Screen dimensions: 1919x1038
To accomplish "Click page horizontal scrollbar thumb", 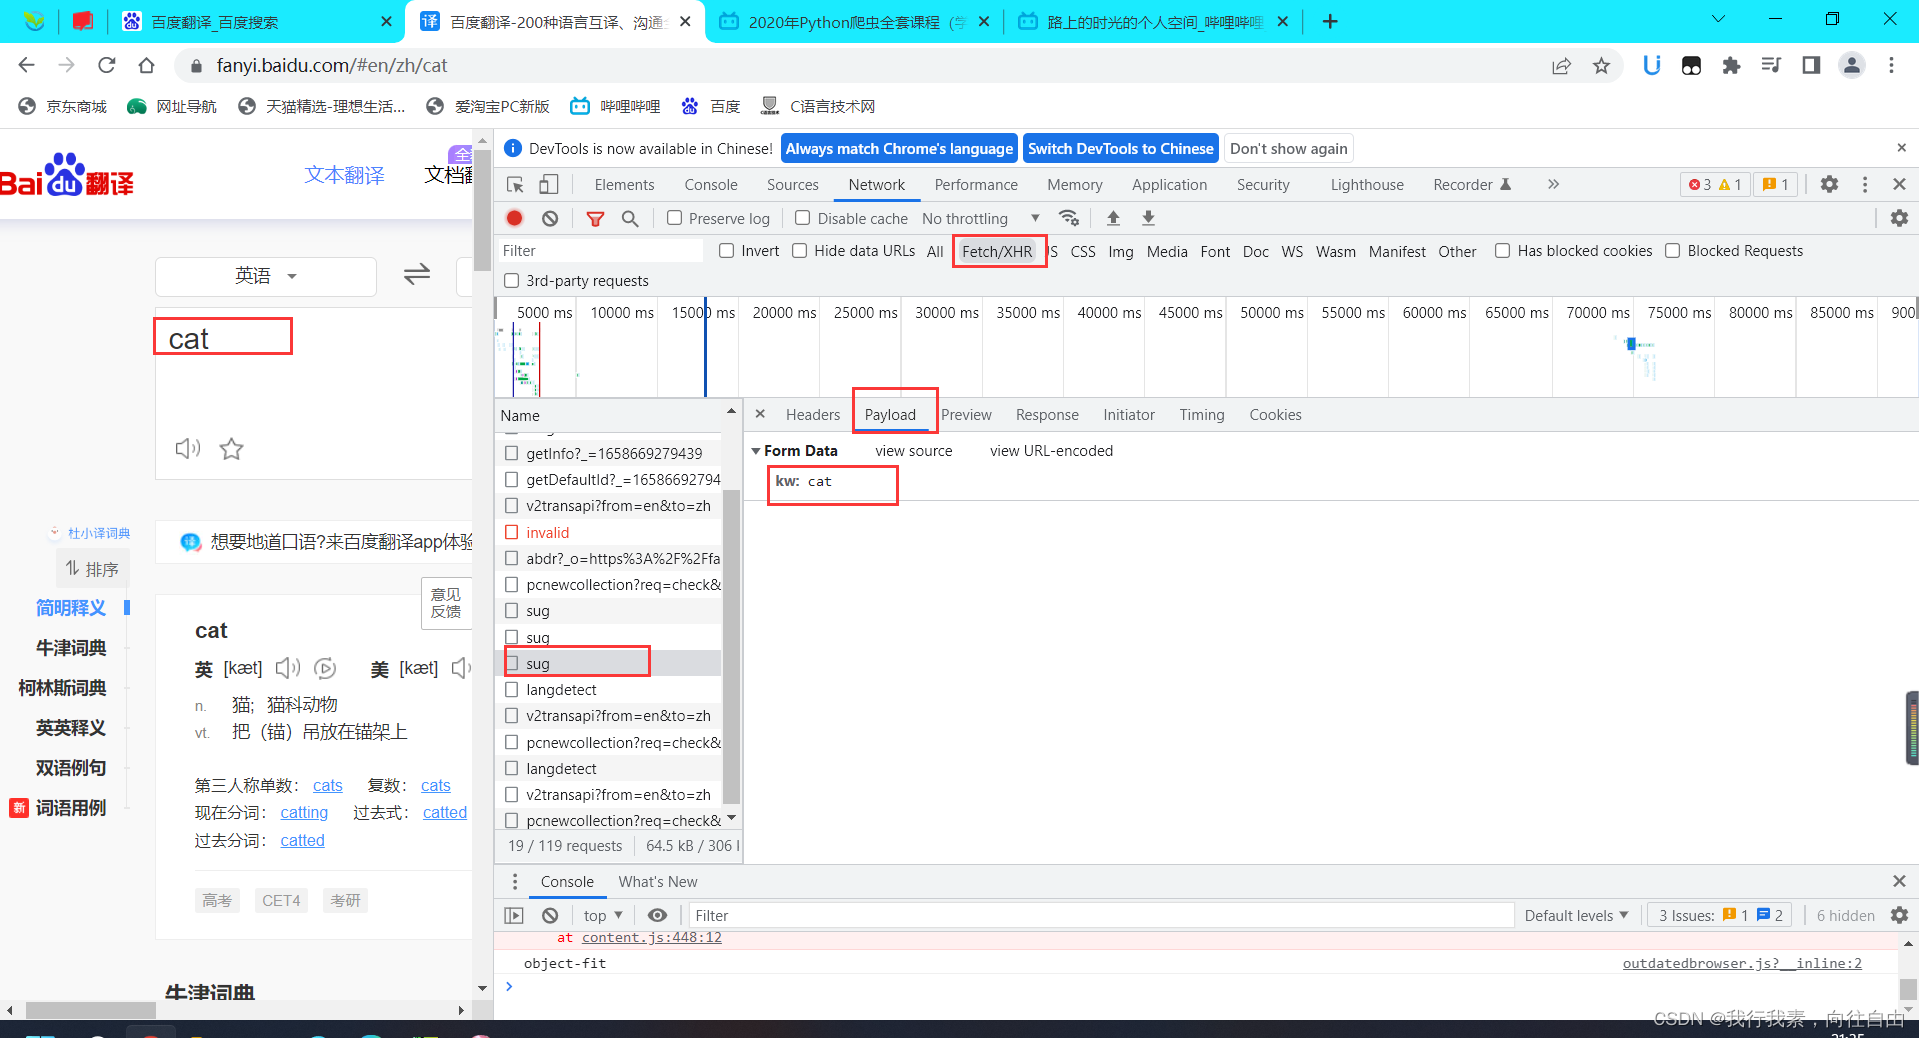I will pyautogui.click(x=91, y=1010).
